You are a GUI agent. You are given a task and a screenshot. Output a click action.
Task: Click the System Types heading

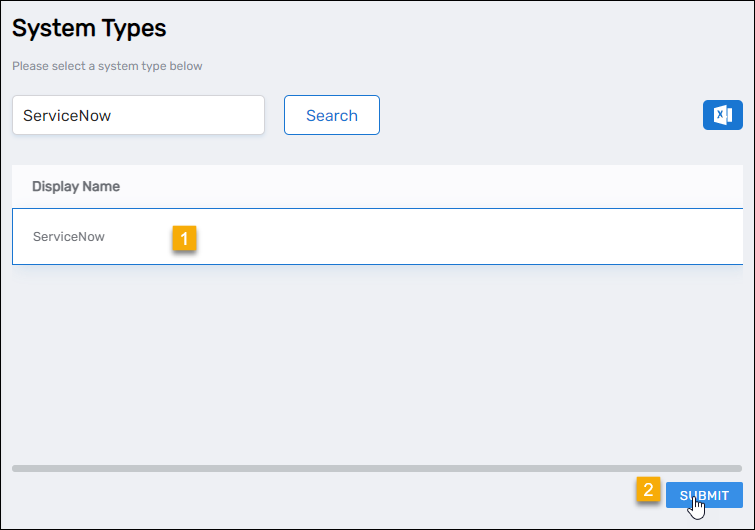click(89, 29)
